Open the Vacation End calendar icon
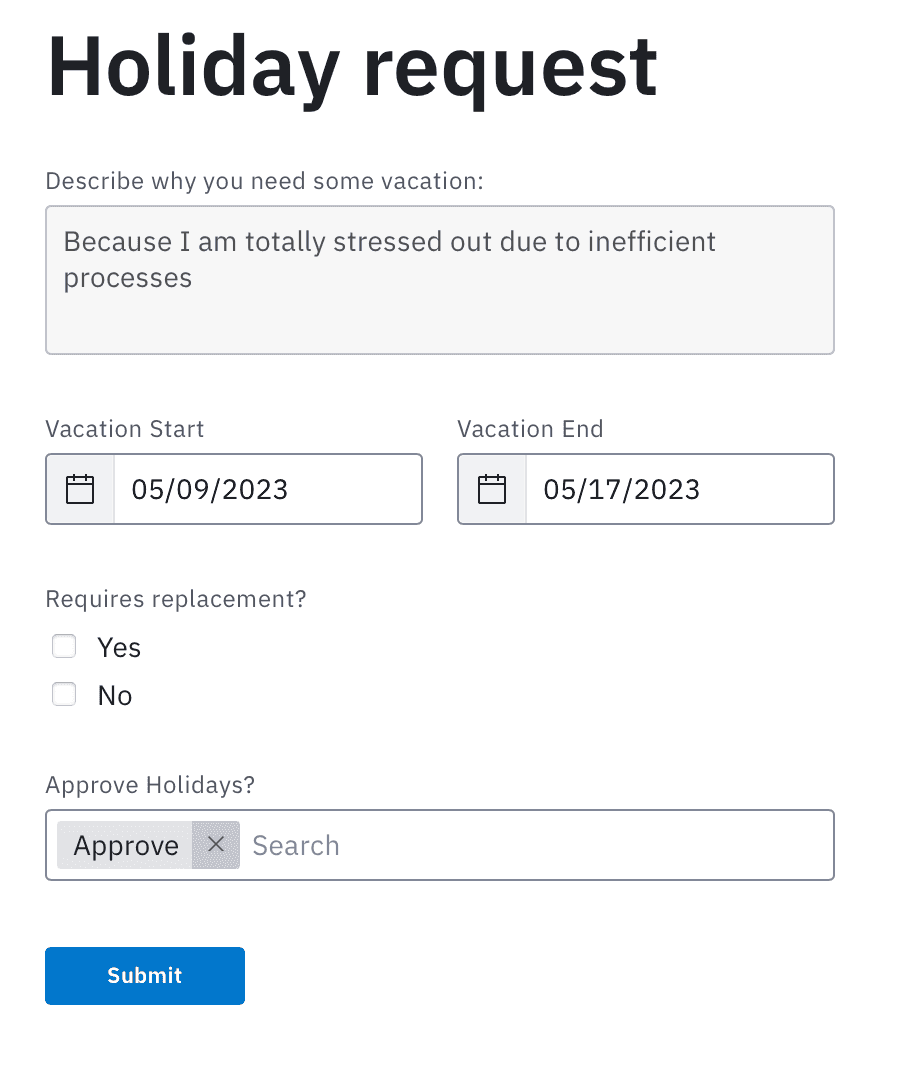The height and width of the screenshot is (1068, 904). (x=492, y=489)
